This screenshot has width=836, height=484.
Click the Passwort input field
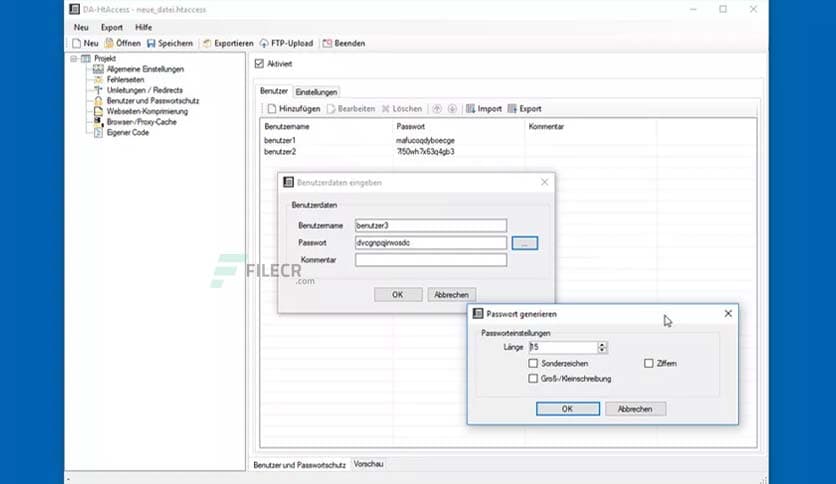(431, 243)
